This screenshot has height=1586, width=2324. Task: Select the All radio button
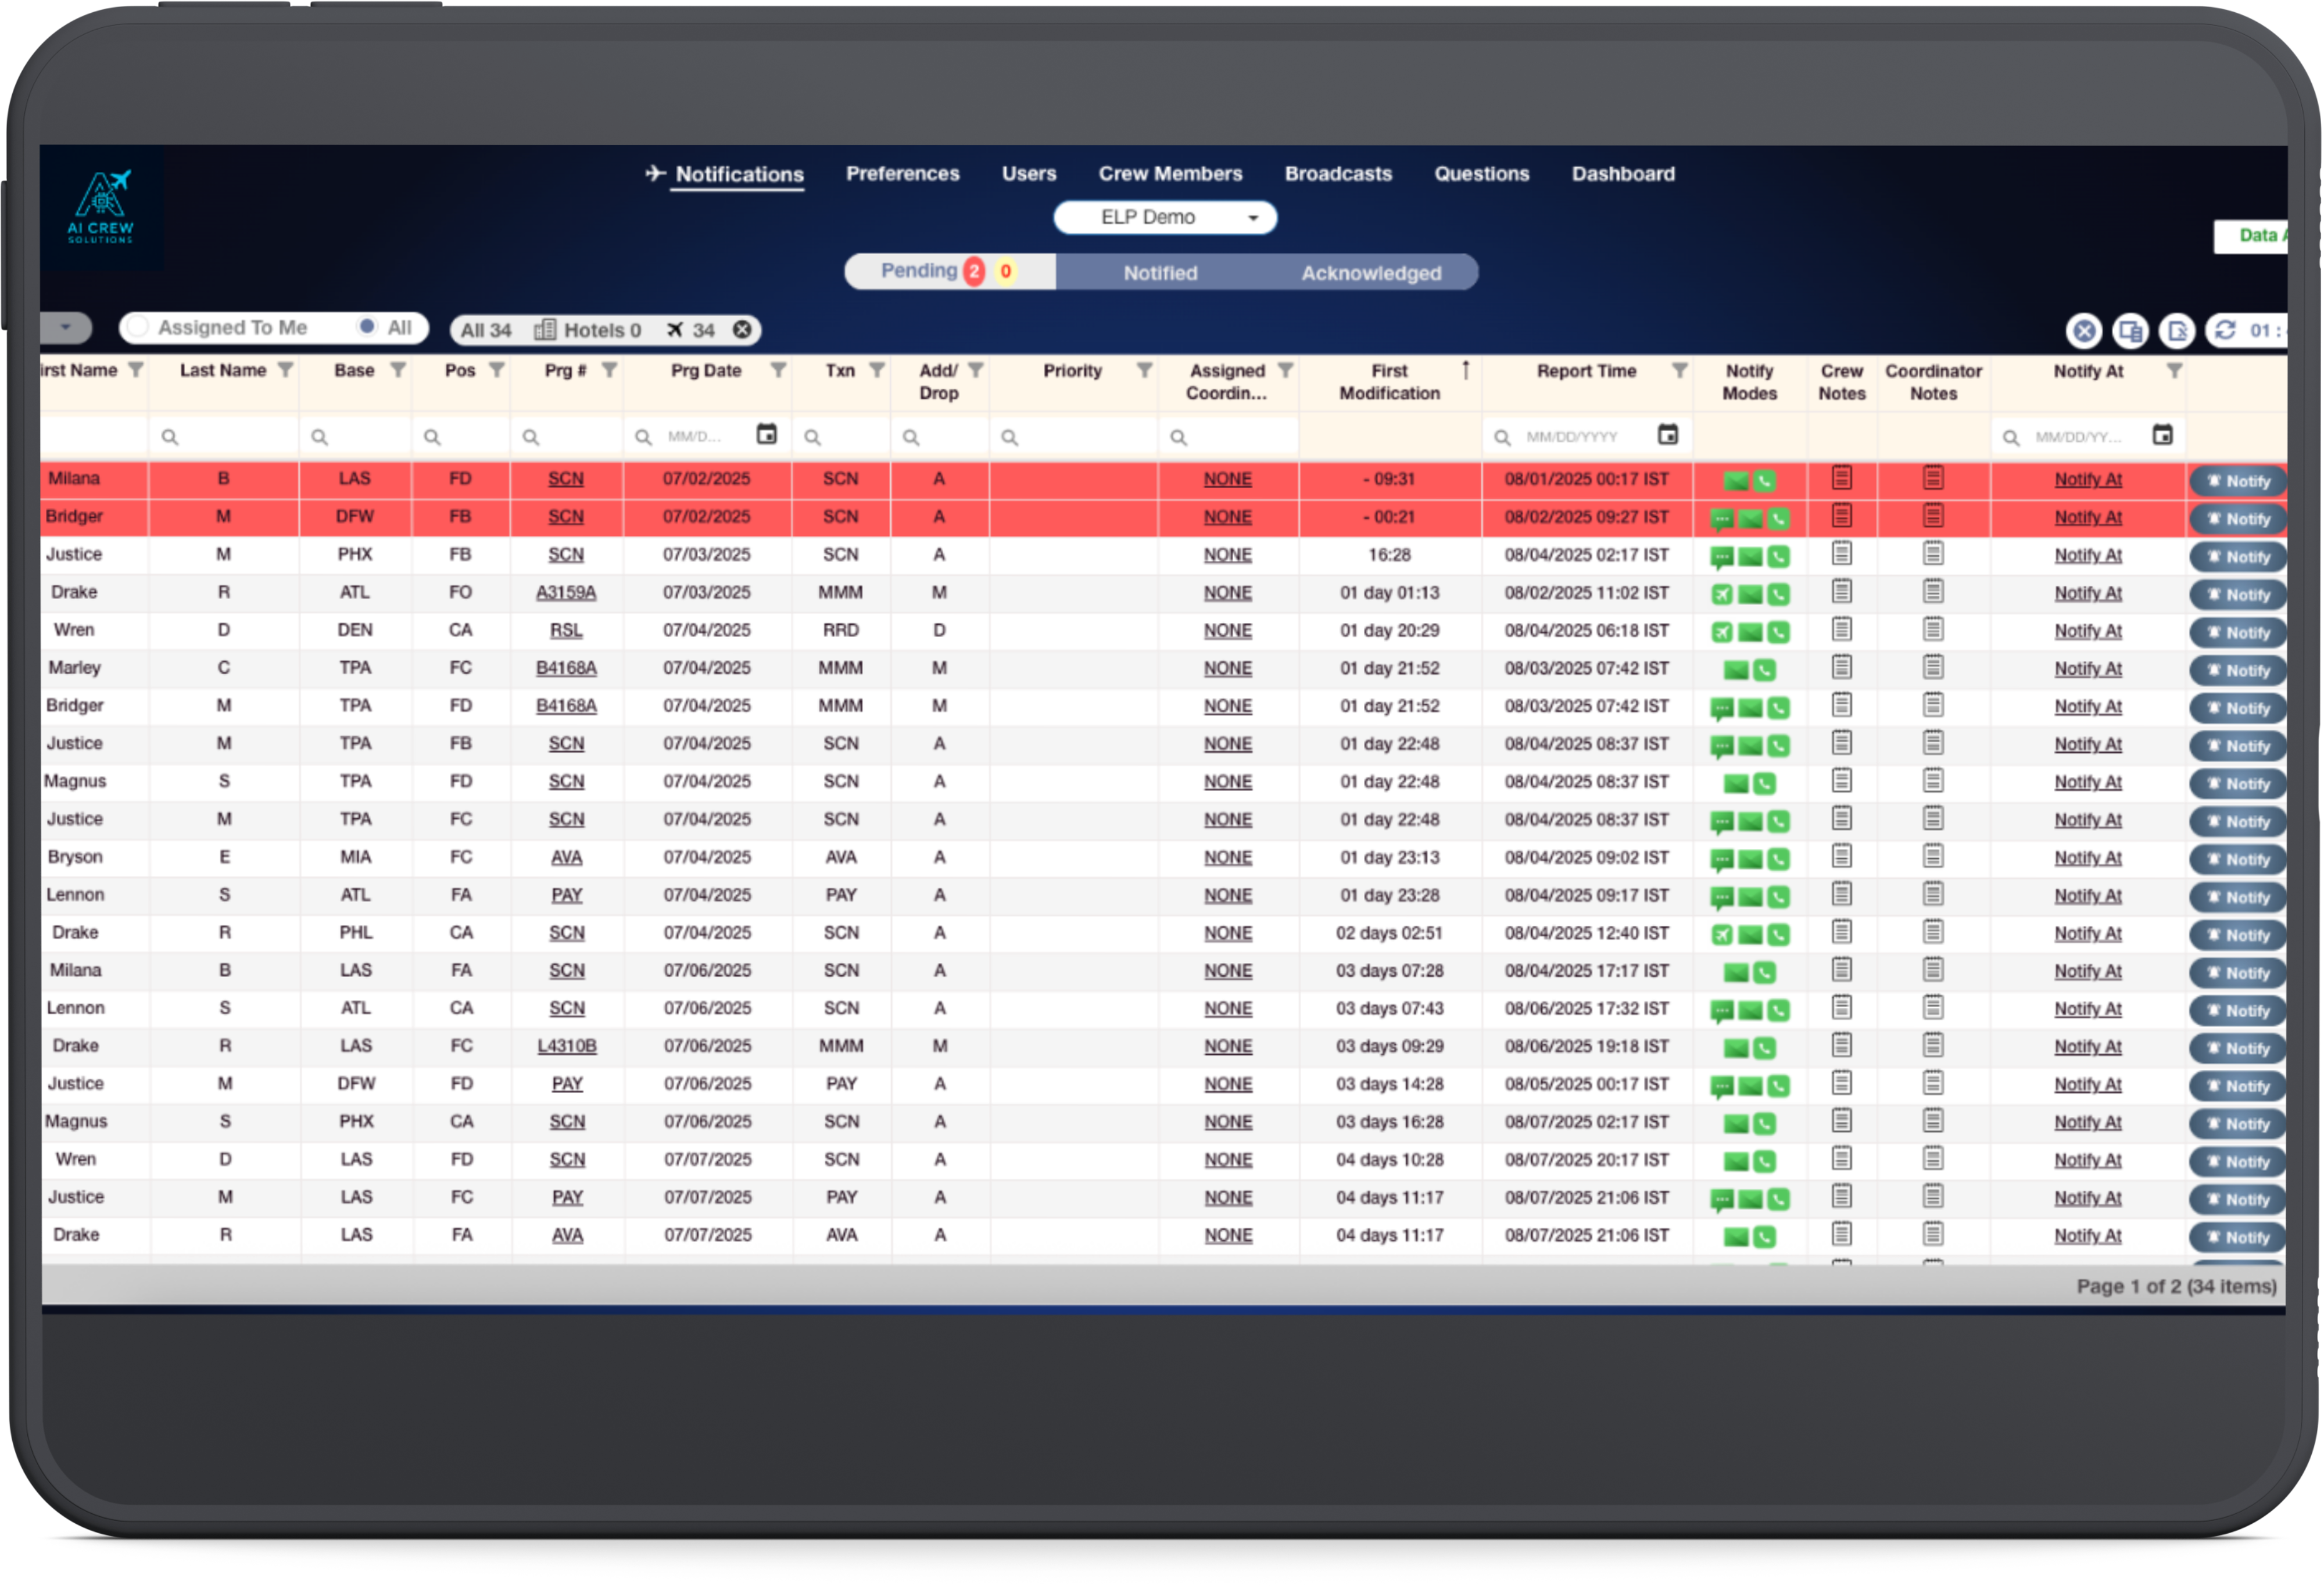pyautogui.click(x=368, y=327)
